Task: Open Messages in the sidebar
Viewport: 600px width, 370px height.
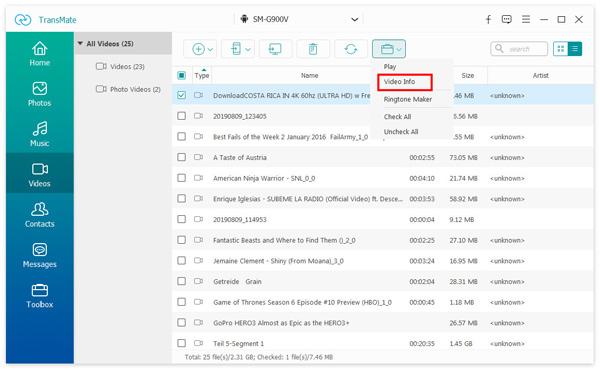Action: 39,256
